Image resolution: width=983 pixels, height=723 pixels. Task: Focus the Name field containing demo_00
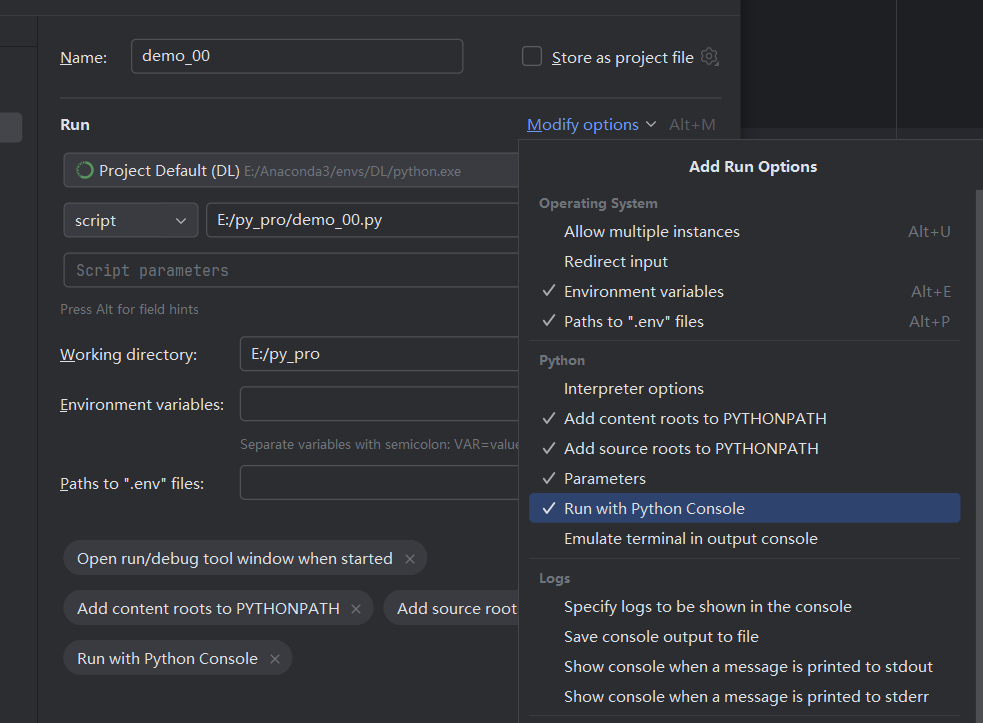pyautogui.click(x=297, y=56)
